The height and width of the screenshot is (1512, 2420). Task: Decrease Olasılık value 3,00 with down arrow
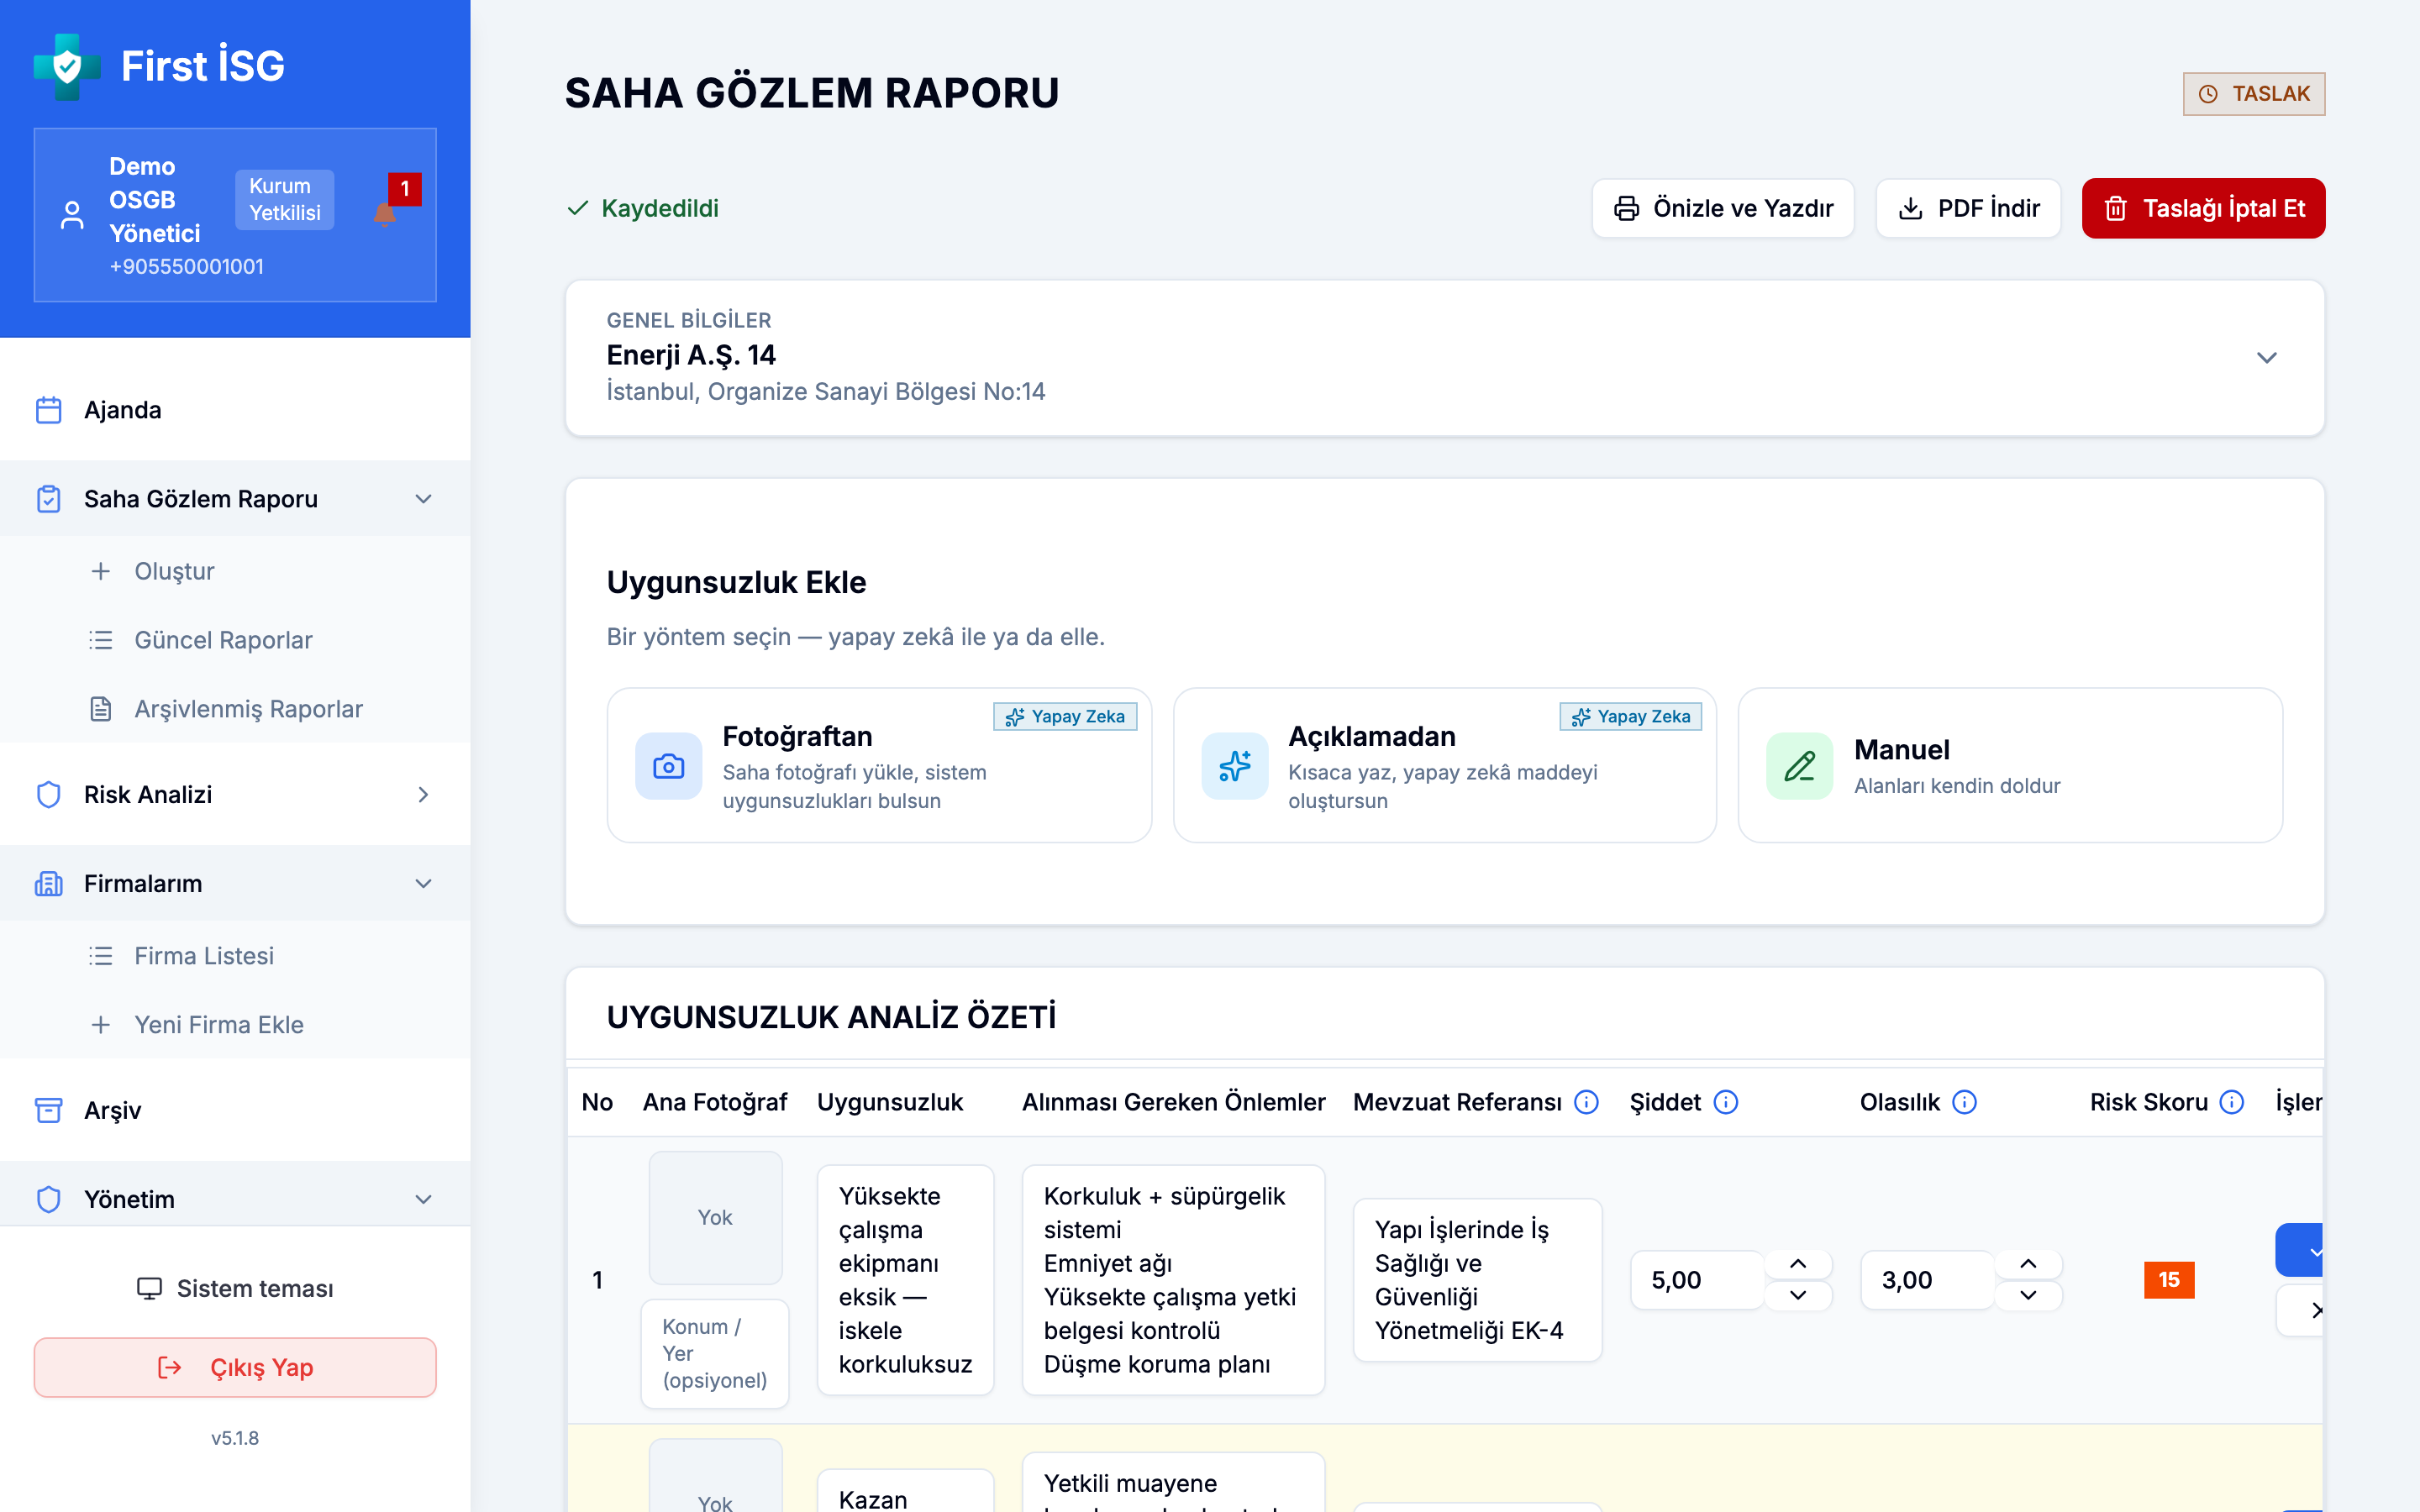[2028, 1295]
